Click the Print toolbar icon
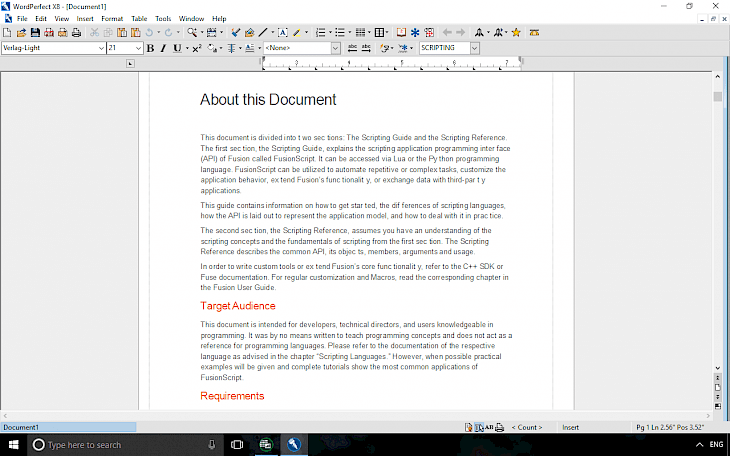 pyautogui.click(x=76, y=33)
